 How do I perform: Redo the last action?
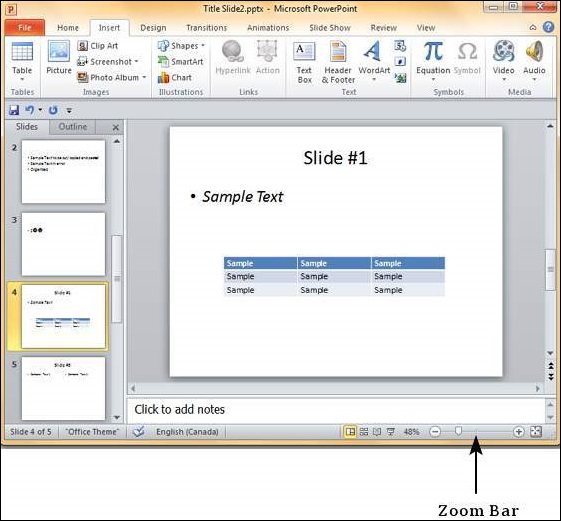pos(53,110)
